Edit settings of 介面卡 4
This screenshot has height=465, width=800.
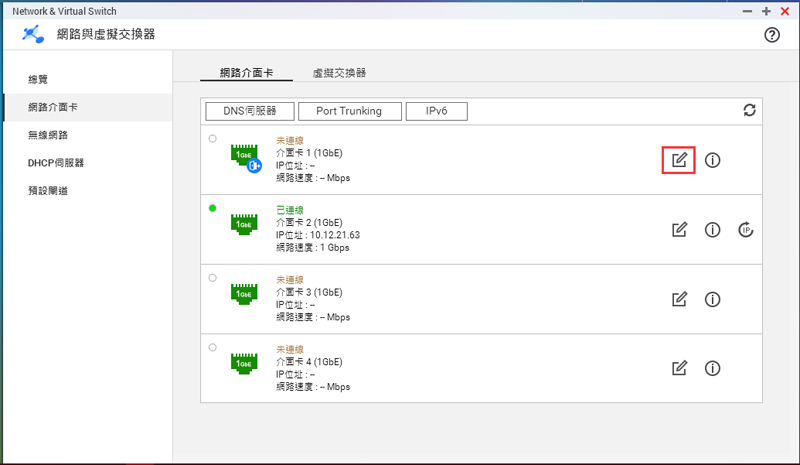tap(679, 368)
